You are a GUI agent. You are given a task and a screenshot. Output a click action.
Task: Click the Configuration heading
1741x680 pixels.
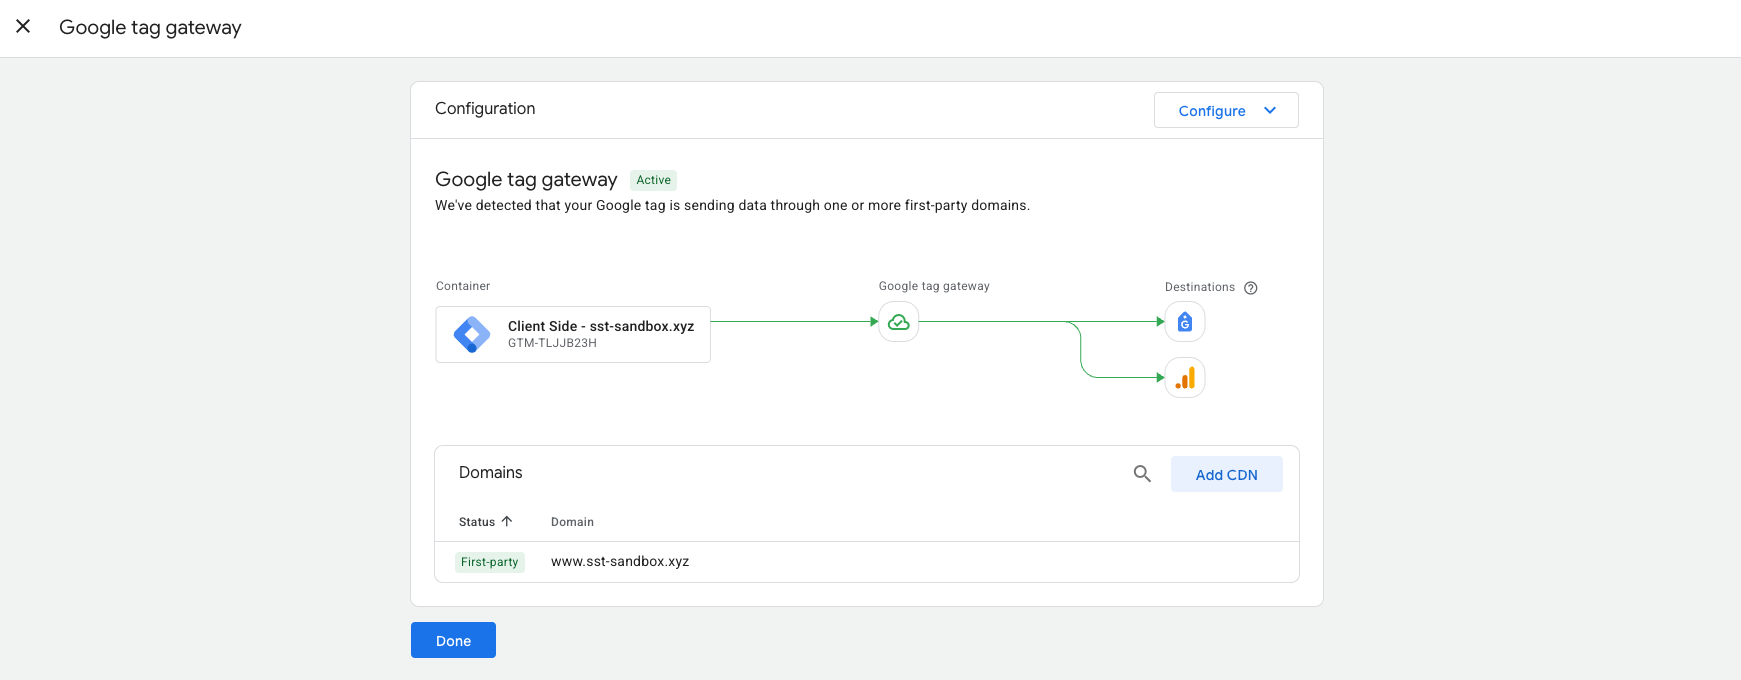point(485,108)
